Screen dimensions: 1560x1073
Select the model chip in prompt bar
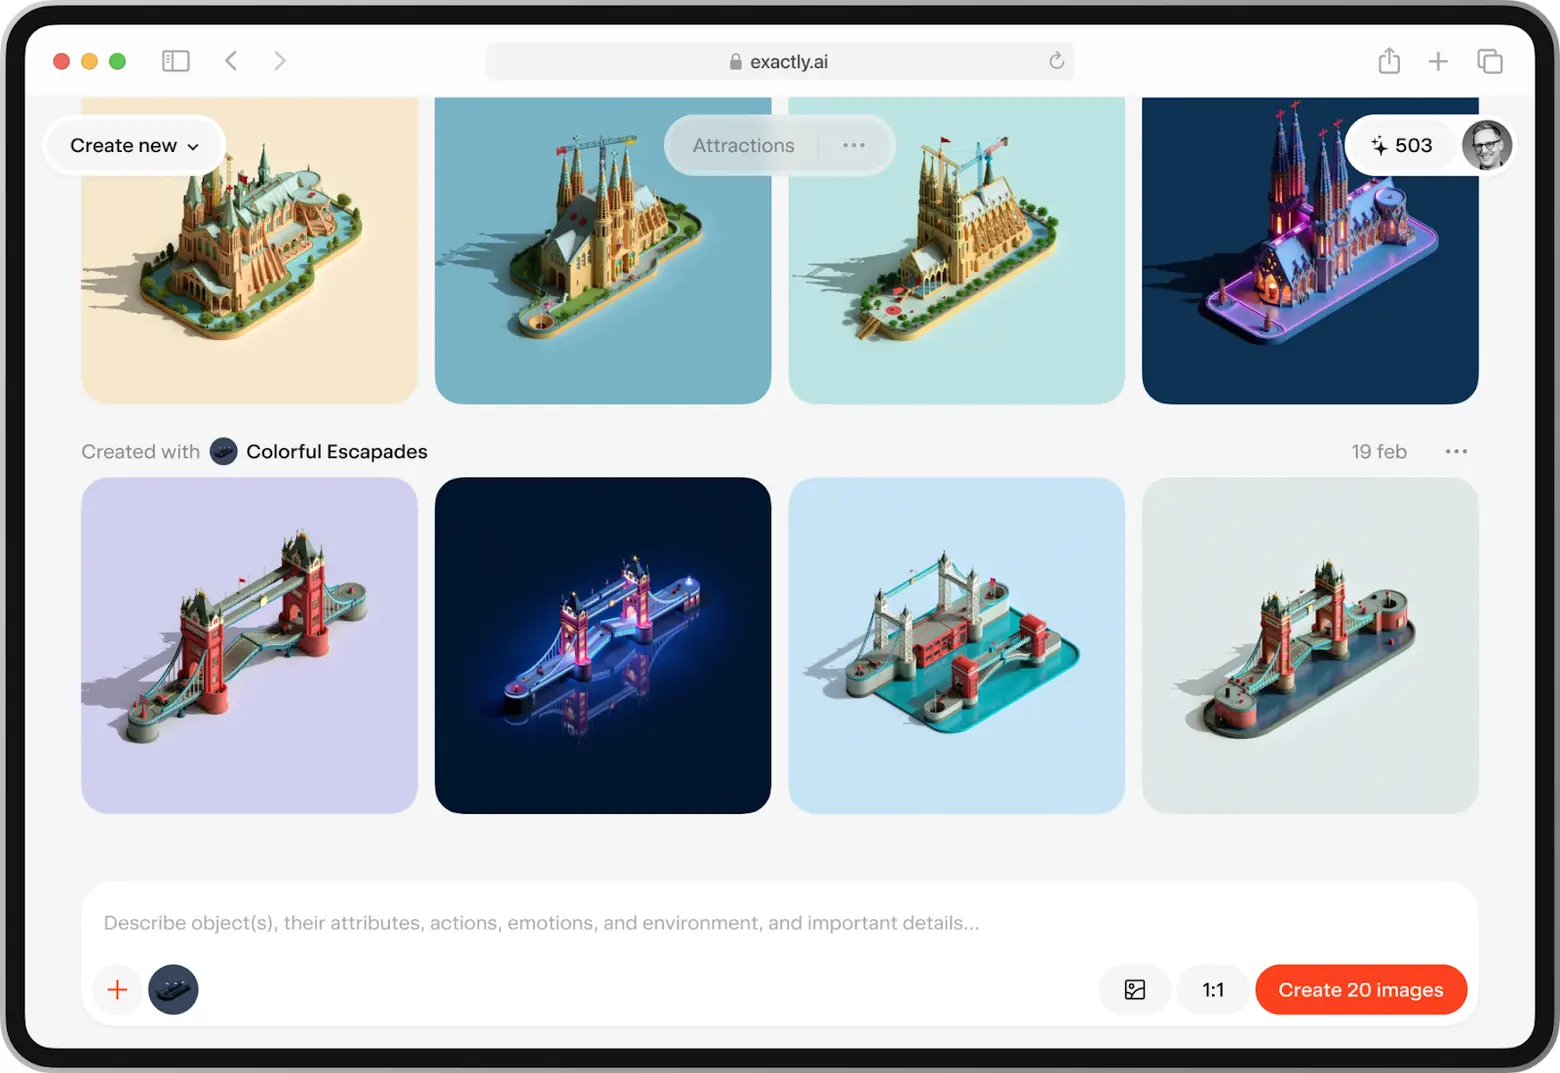coord(173,990)
